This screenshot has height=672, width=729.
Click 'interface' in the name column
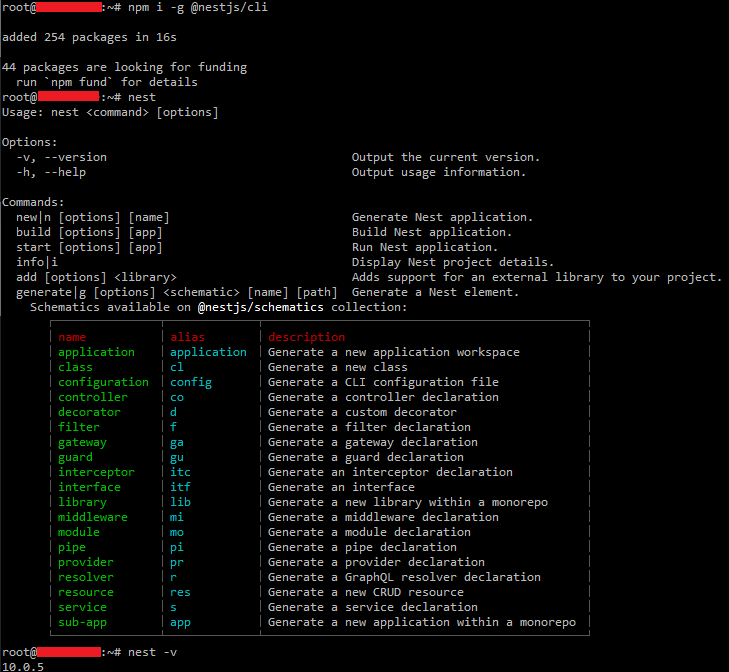[89, 487]
